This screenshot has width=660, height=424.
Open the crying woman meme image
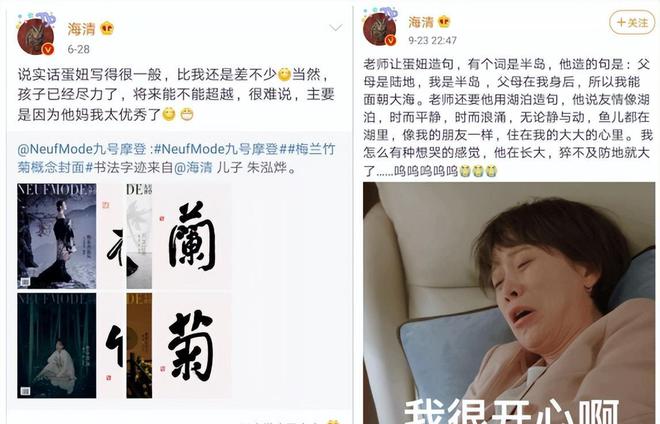[509, 303]
